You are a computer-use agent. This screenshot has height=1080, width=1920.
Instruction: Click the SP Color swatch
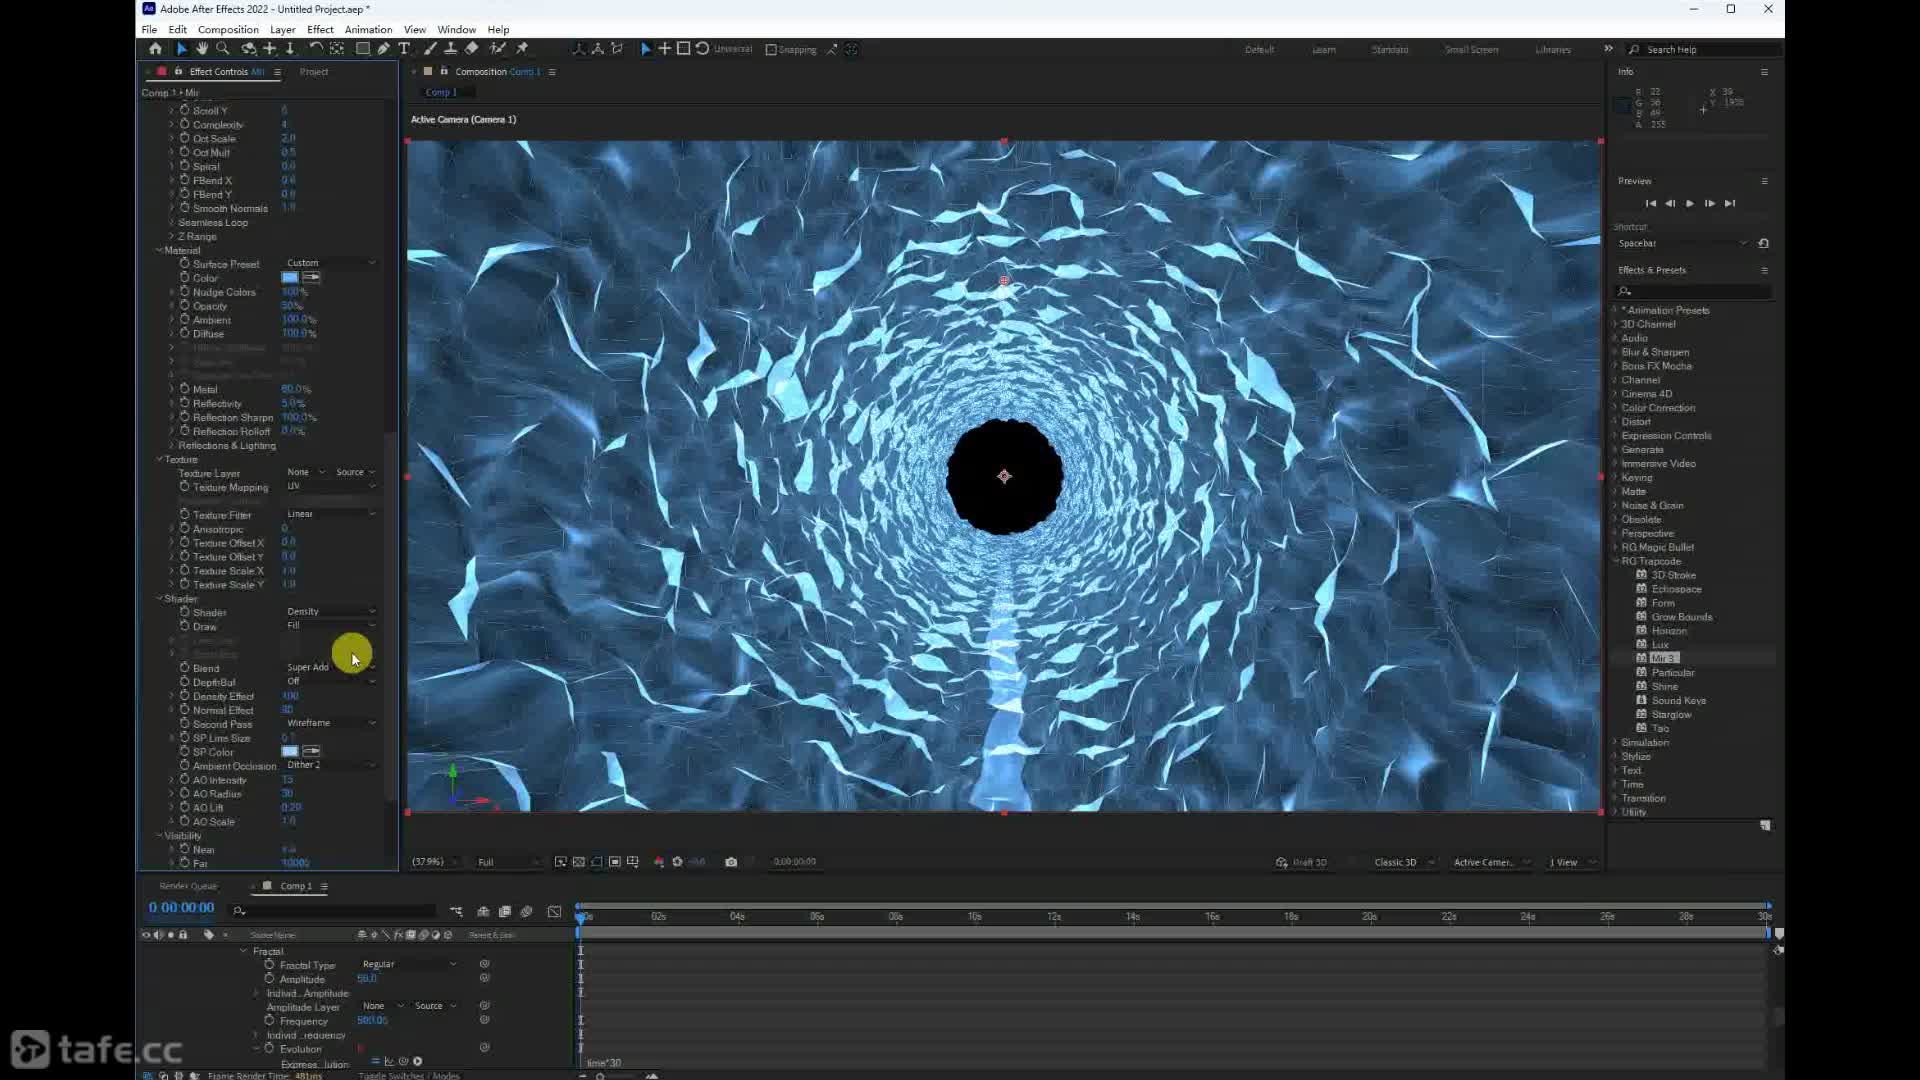(x=290, y=751)
